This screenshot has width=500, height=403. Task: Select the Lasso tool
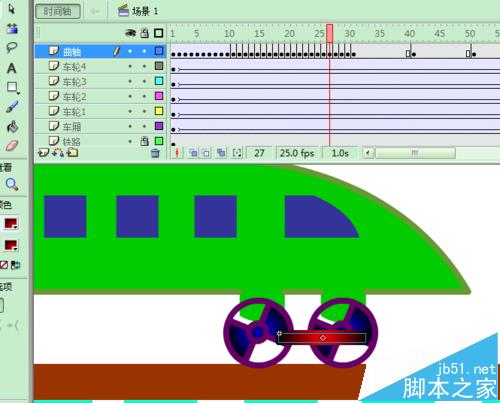pyautogui.click(x=12, y=48)
